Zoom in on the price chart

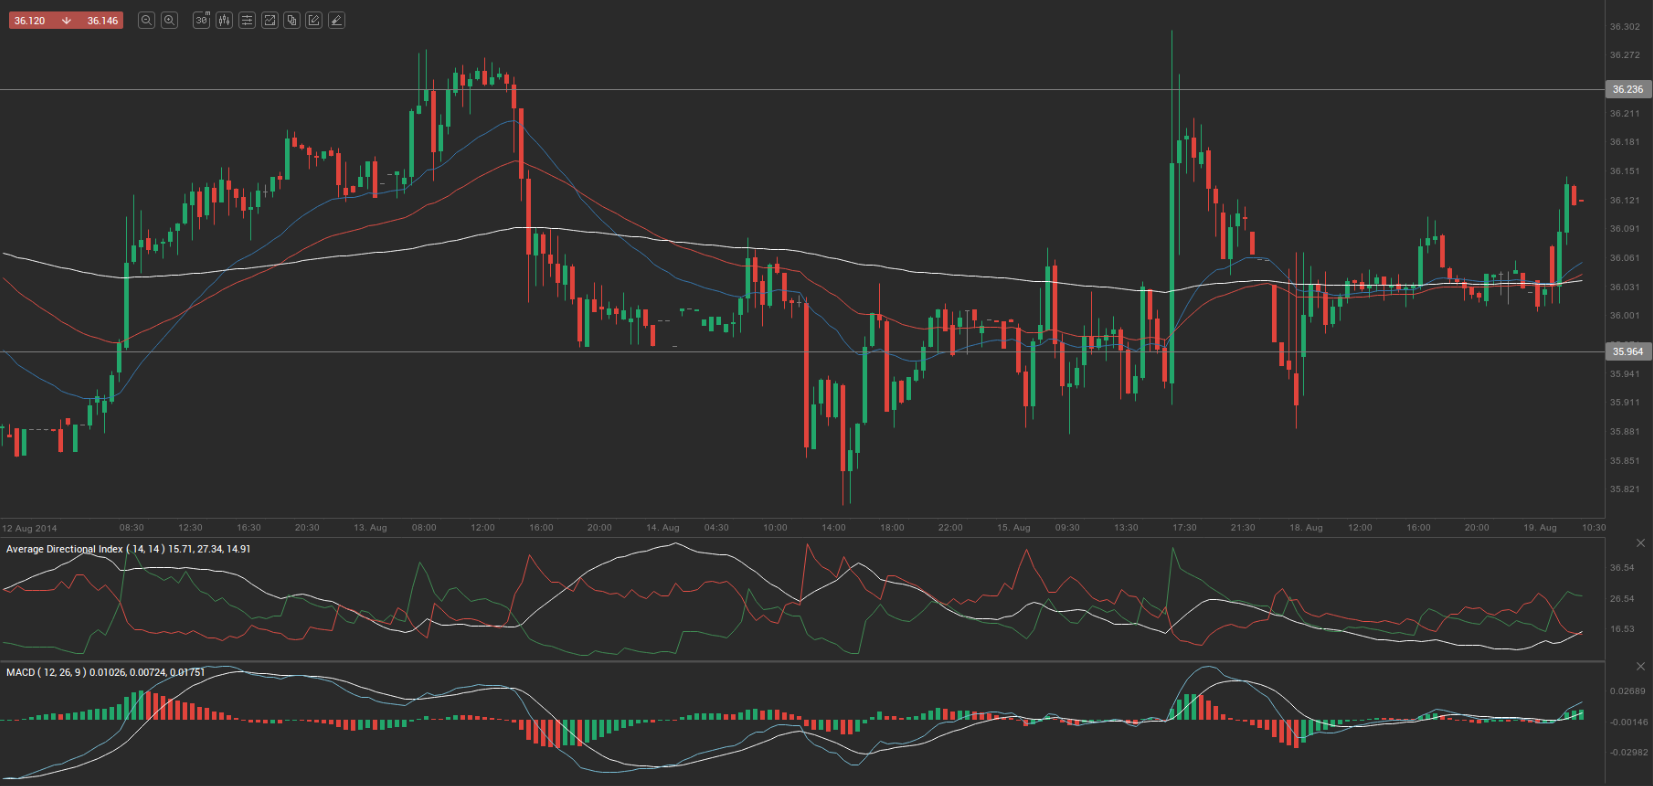click(x=170, y=20)
